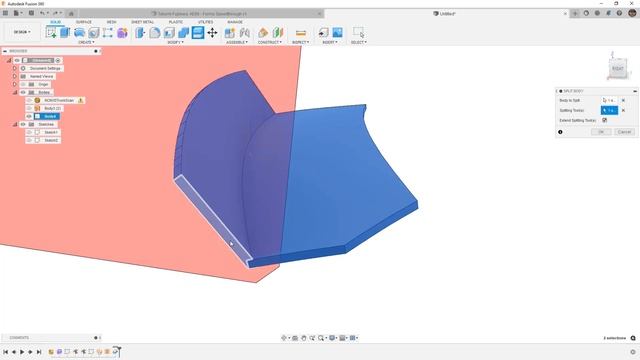
Task: Toggle the Extend Splitting Tool(s) checkbox
Action: click(x=604, y=120)
